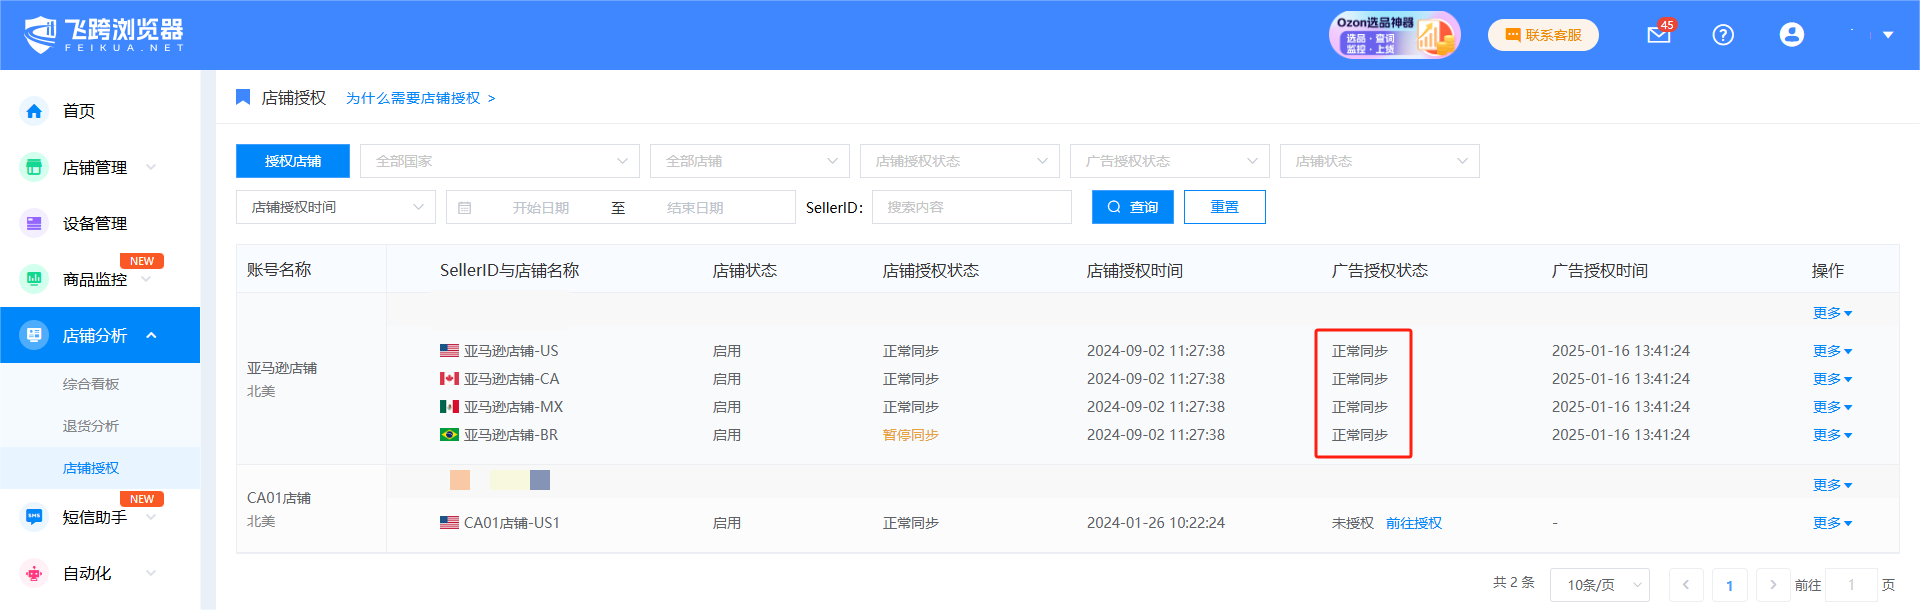This screenshot has height=610, width=1920.
Task: Open the help question mark icon
Action: click(1723, 35)
